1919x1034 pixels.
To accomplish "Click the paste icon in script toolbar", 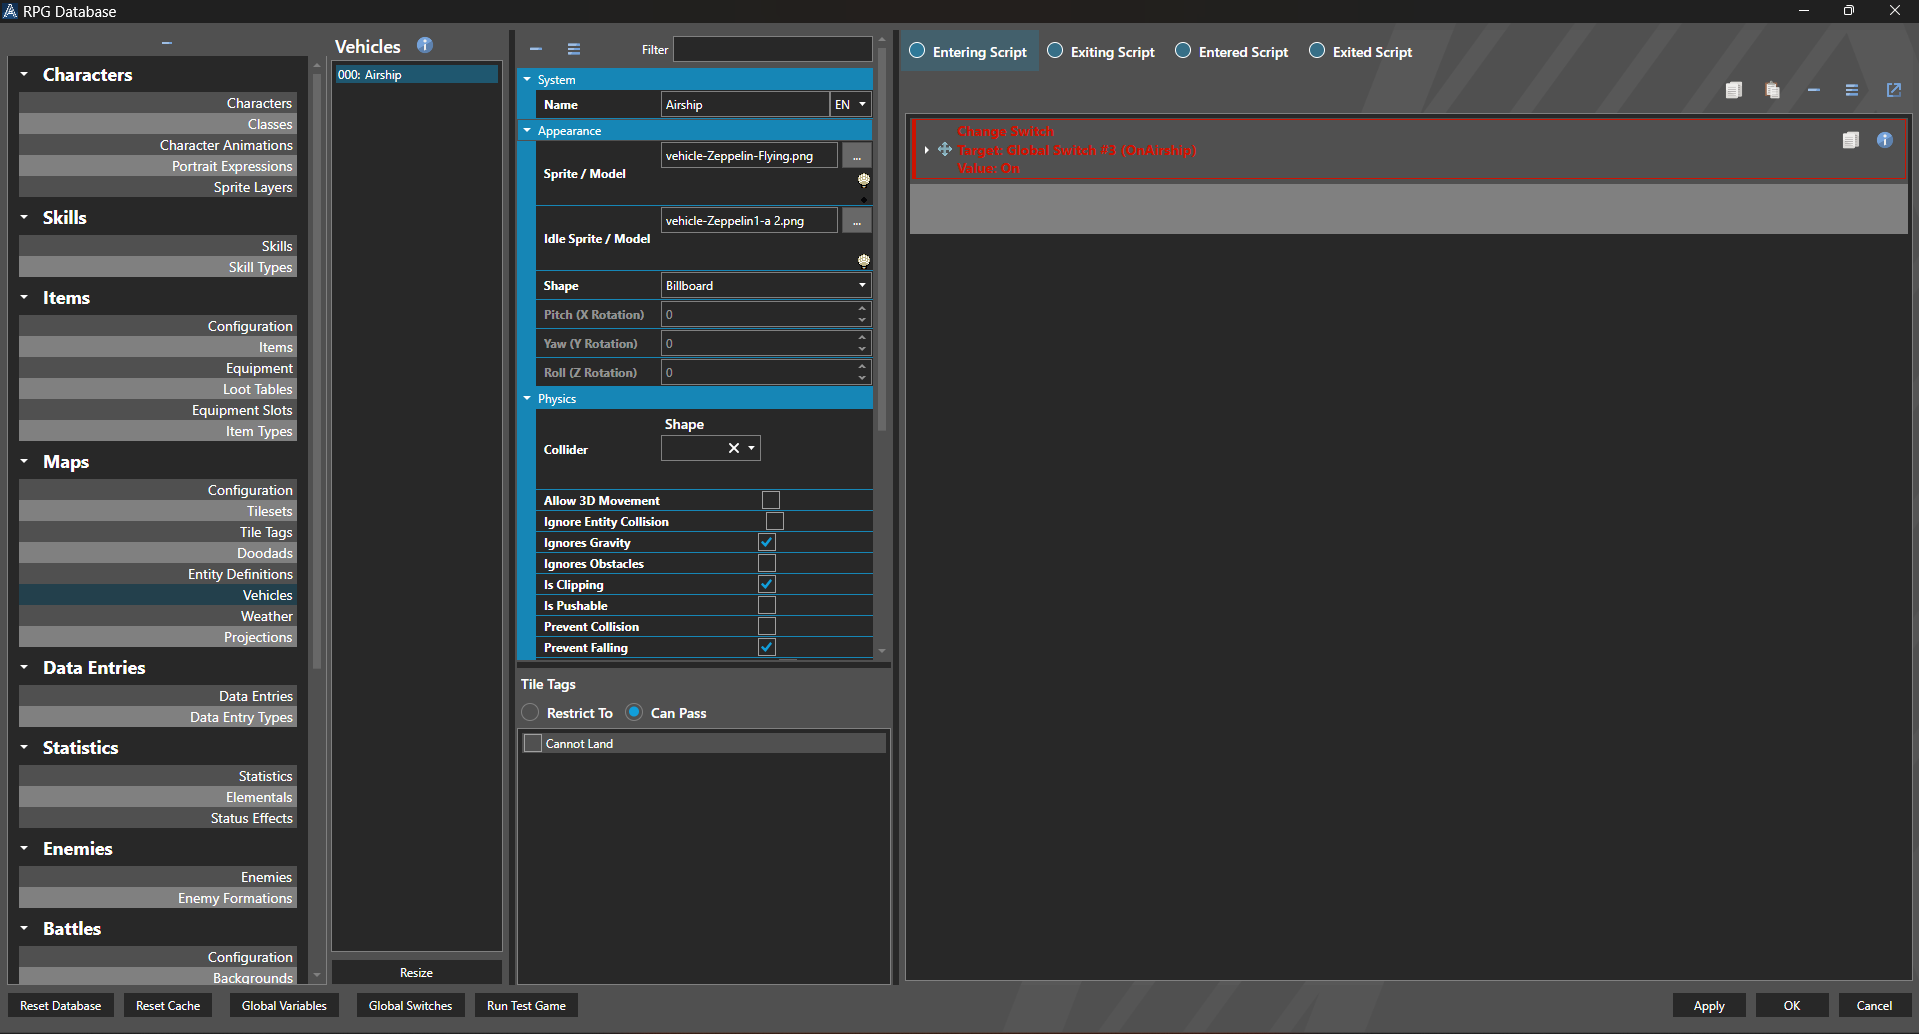I will (x=1772, y=90).
